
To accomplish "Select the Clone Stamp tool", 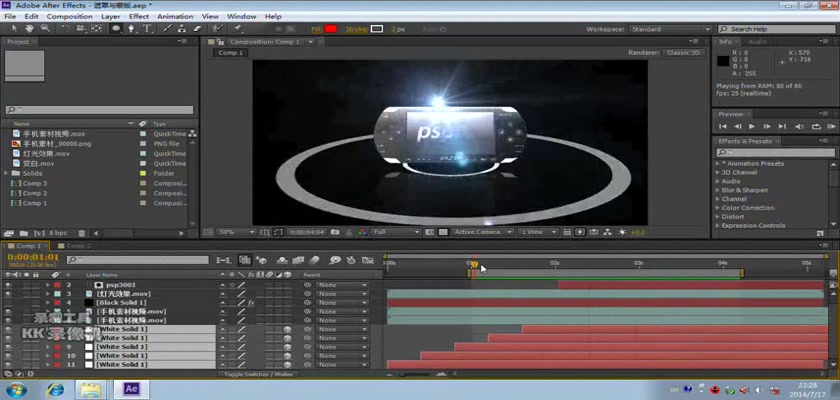I will [182, 29].
